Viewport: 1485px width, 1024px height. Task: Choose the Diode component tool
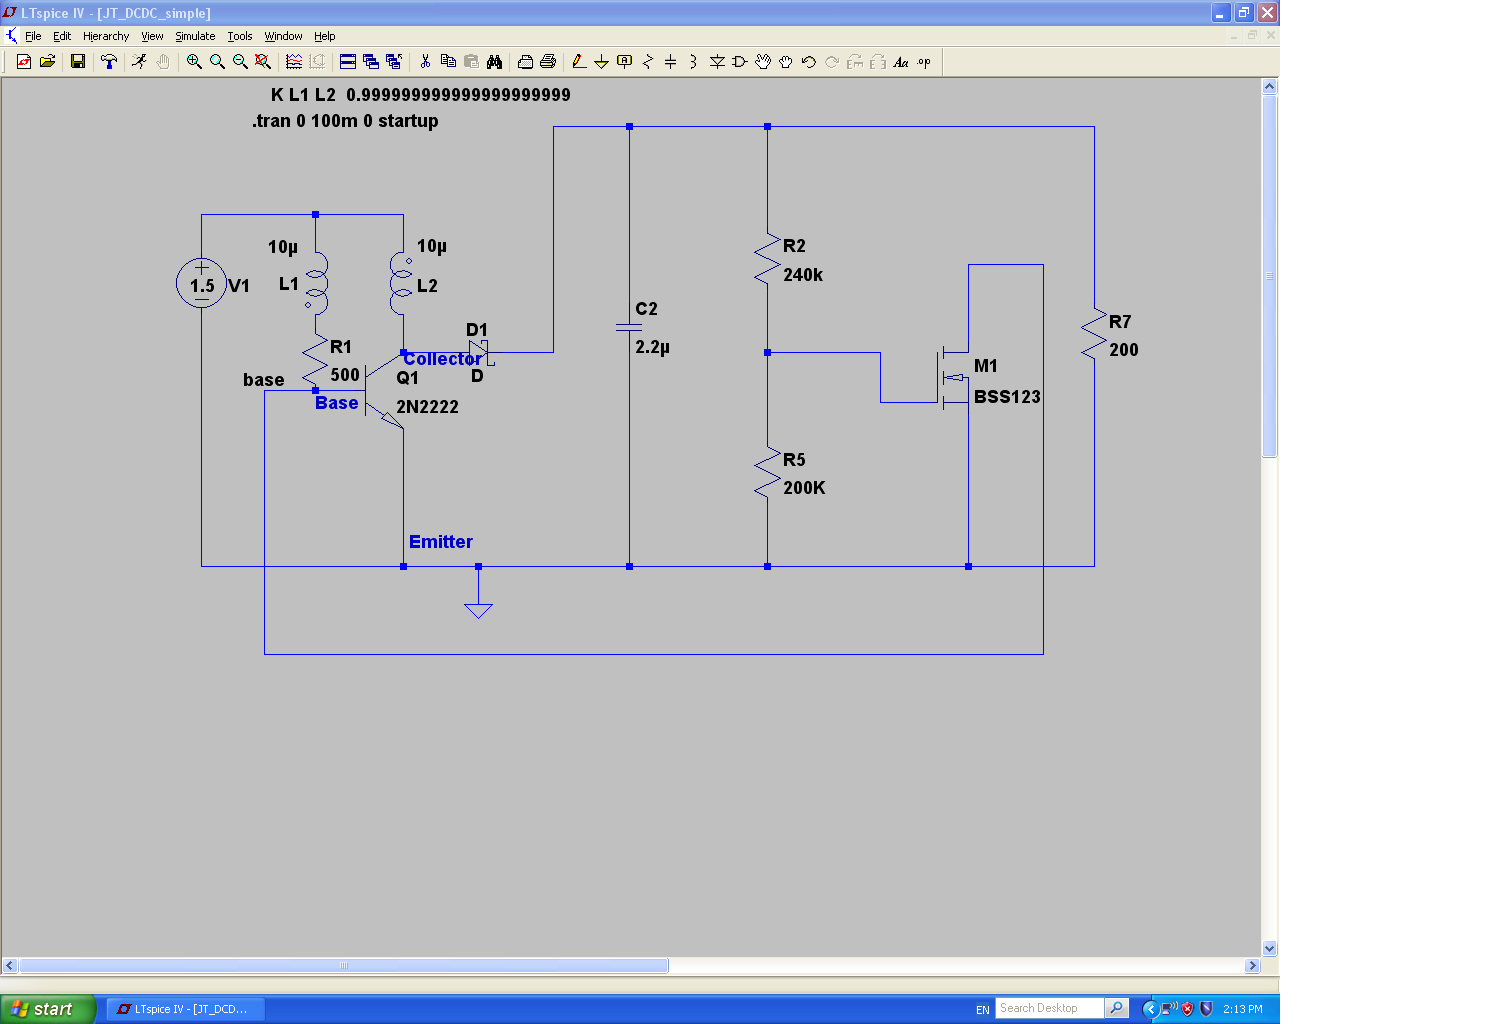point(717,62)
